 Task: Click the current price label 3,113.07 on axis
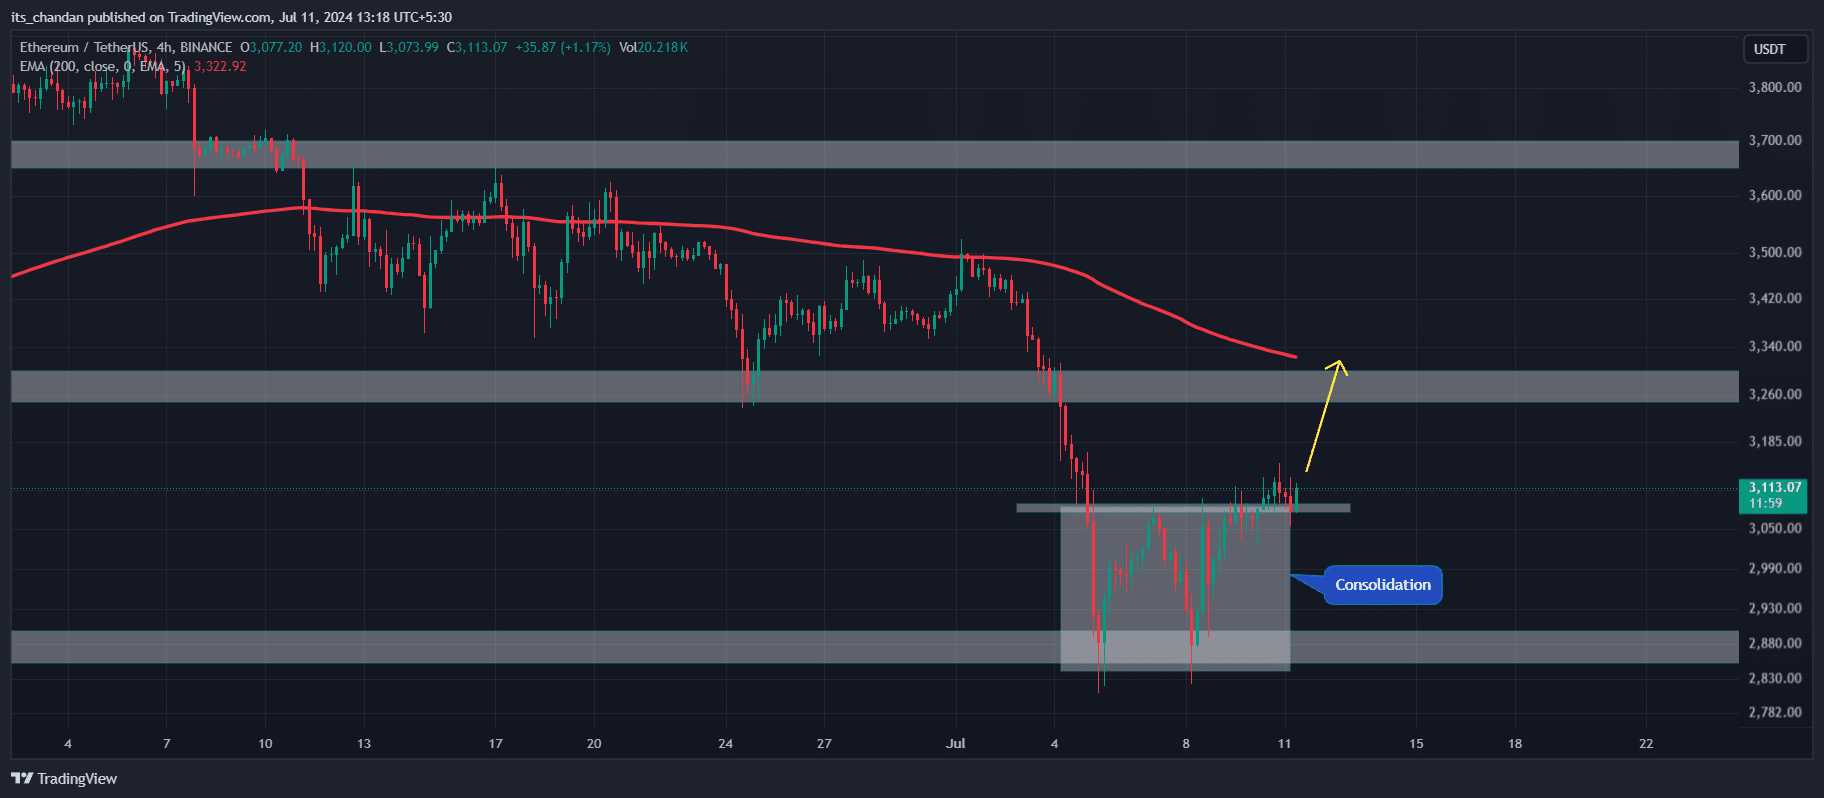1775,488
